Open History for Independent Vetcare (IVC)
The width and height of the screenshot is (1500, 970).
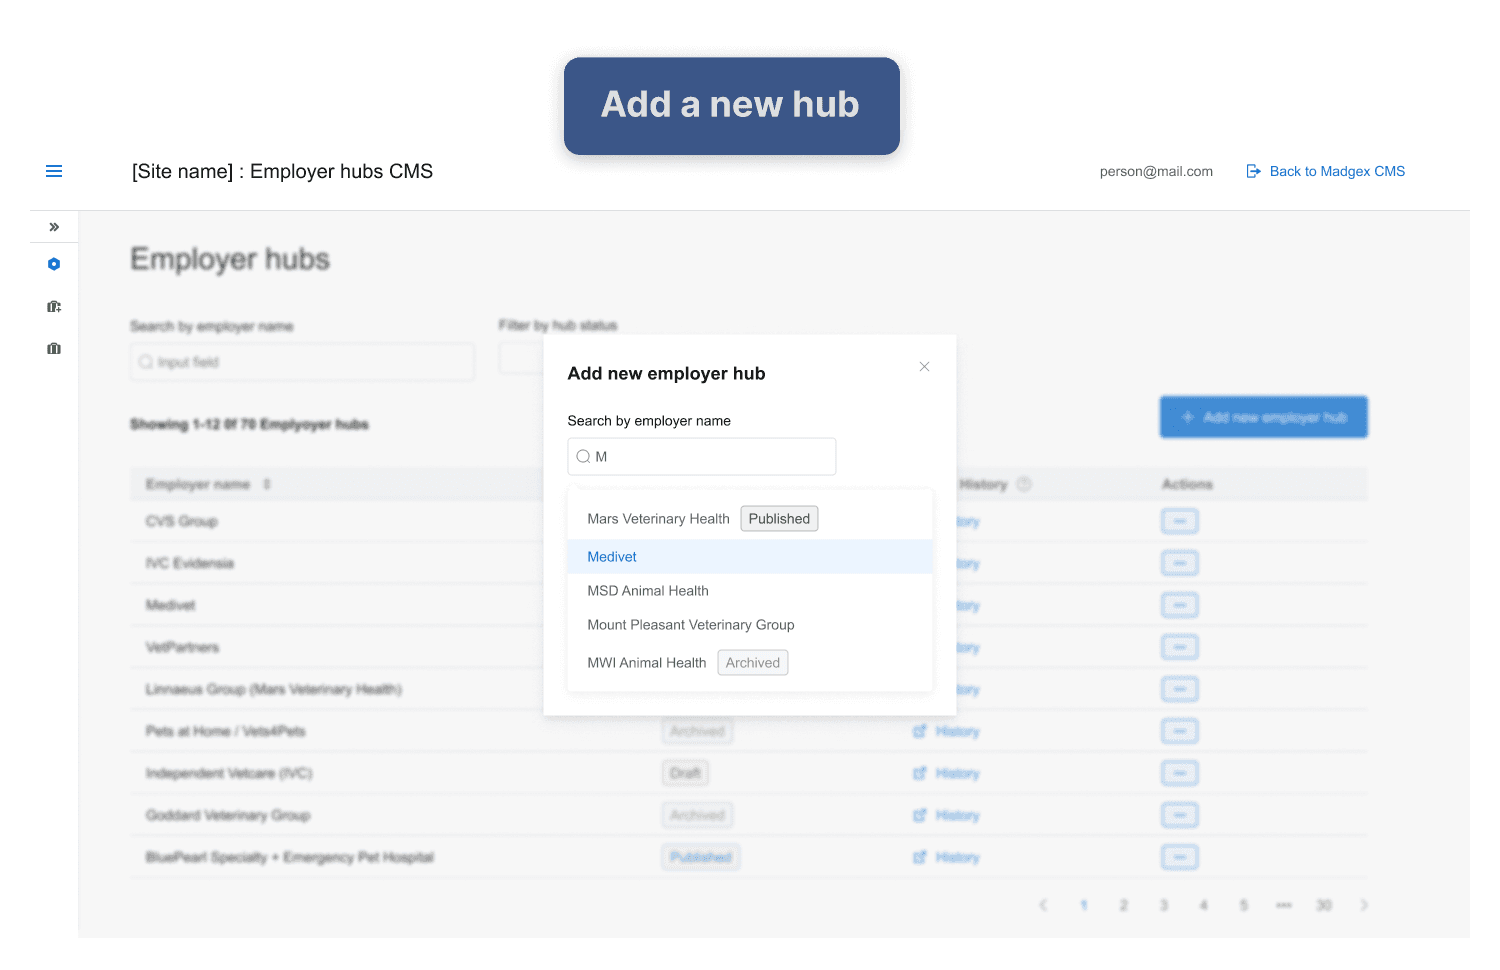pos(946,773)
